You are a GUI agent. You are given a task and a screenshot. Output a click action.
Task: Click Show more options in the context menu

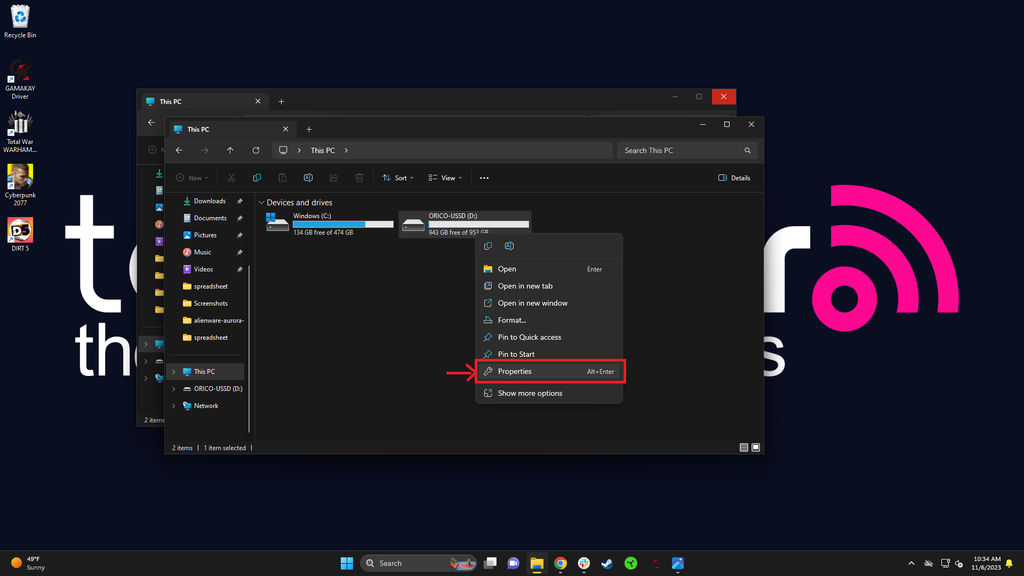[x=530, y=393]
